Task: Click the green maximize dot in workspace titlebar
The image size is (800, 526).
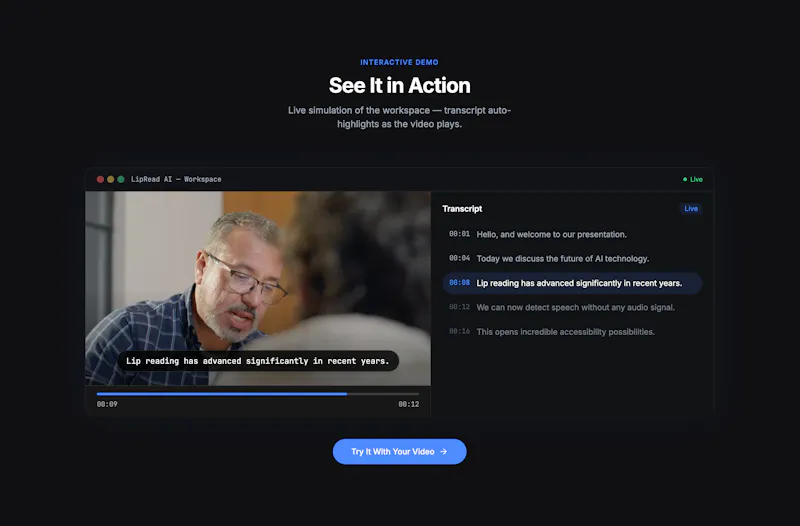Action: [x=121, y=179]
